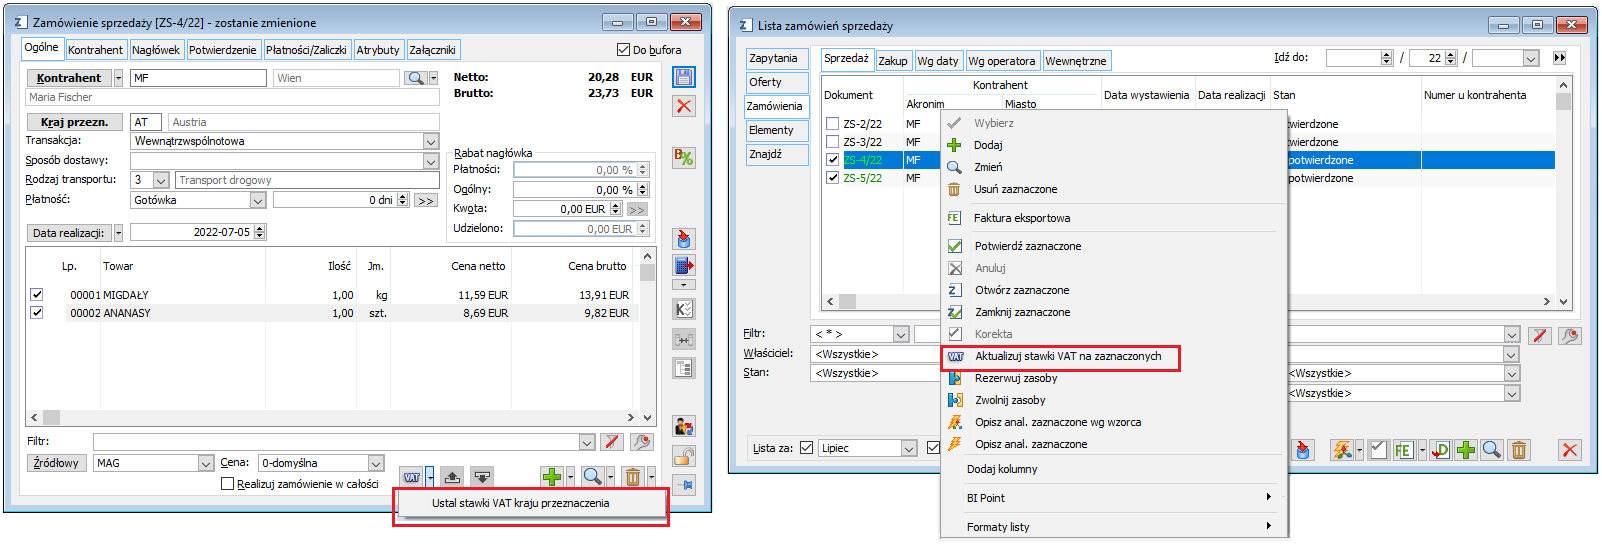Open the Rodzaj transportu dropdown
1602x546 pixels.
pos(161,180)
